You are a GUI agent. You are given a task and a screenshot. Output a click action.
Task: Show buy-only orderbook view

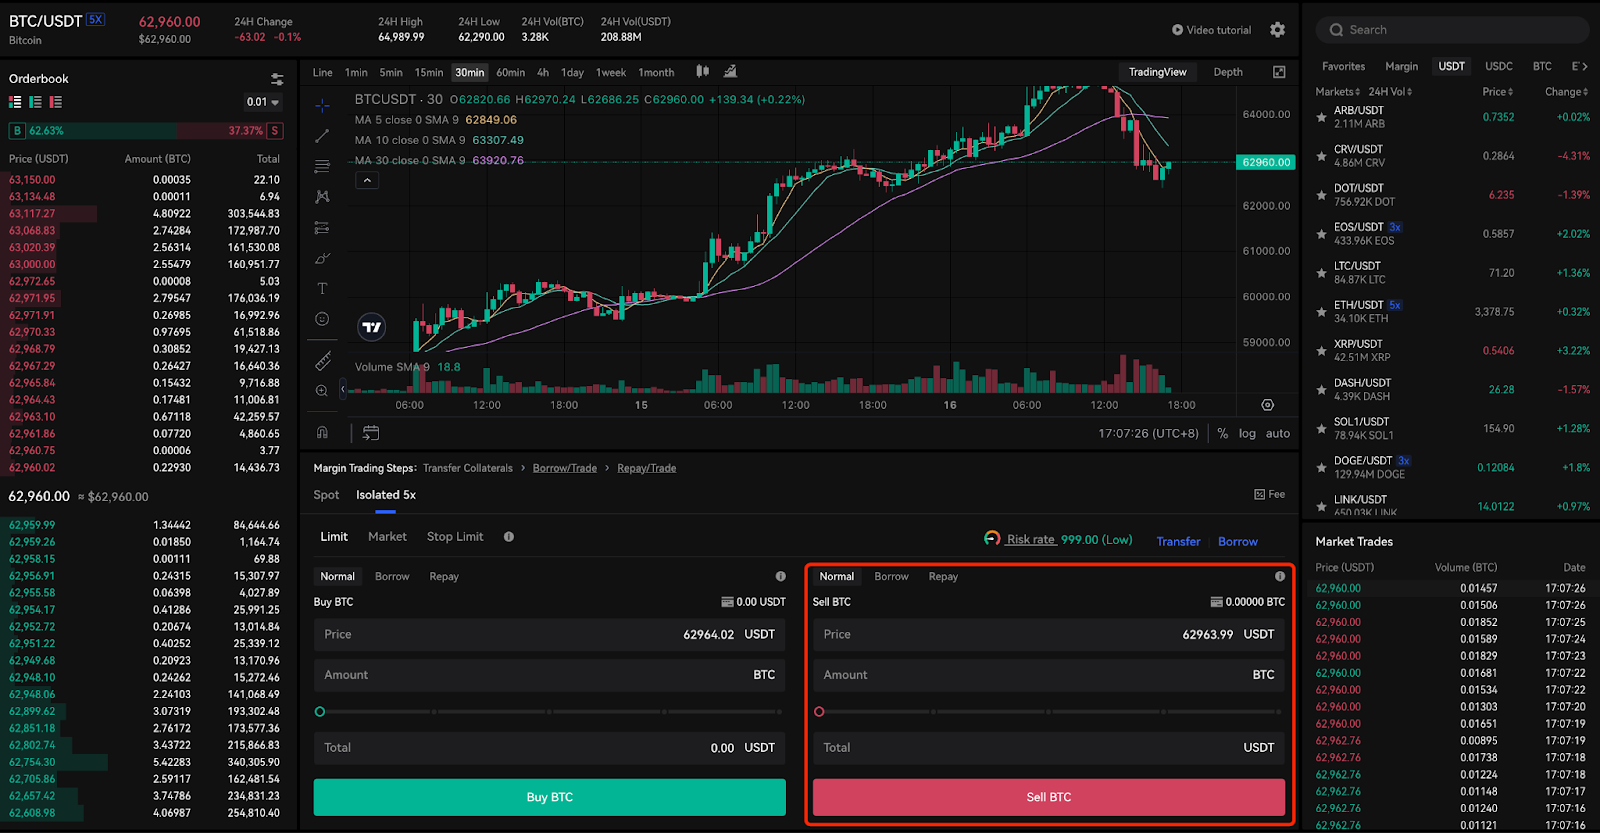click(x=35, y=102)
